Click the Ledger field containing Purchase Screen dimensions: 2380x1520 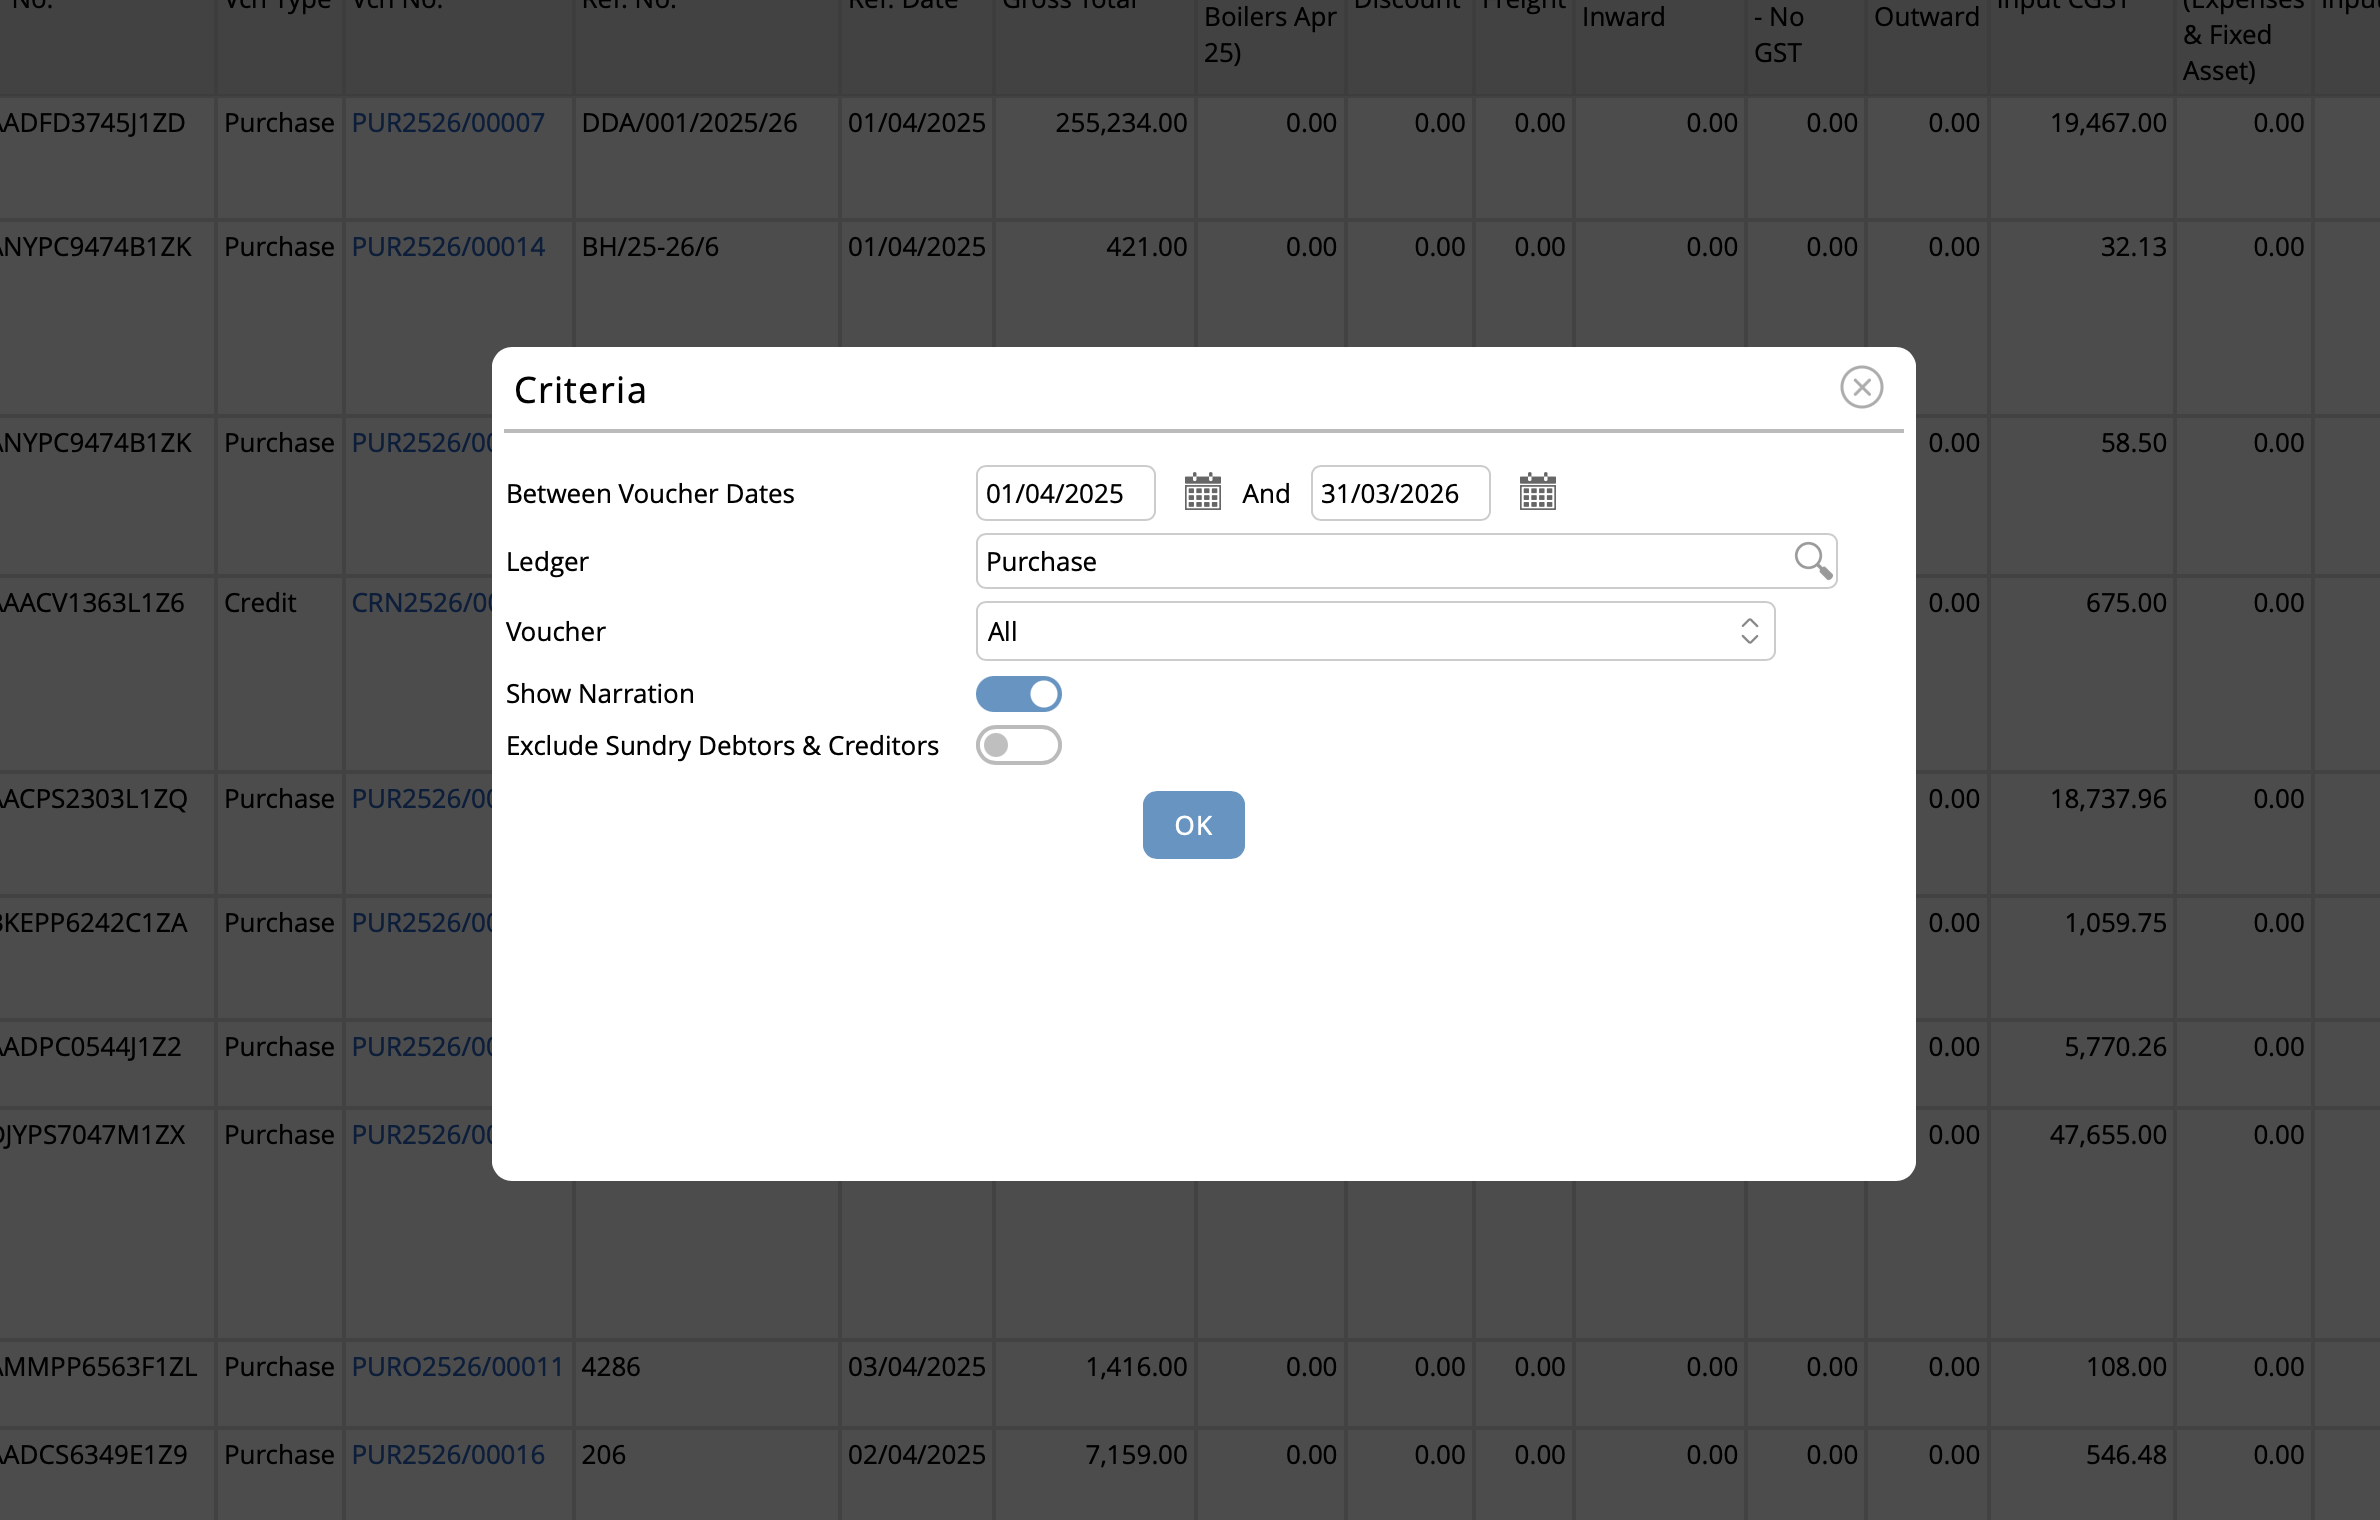1406,561
